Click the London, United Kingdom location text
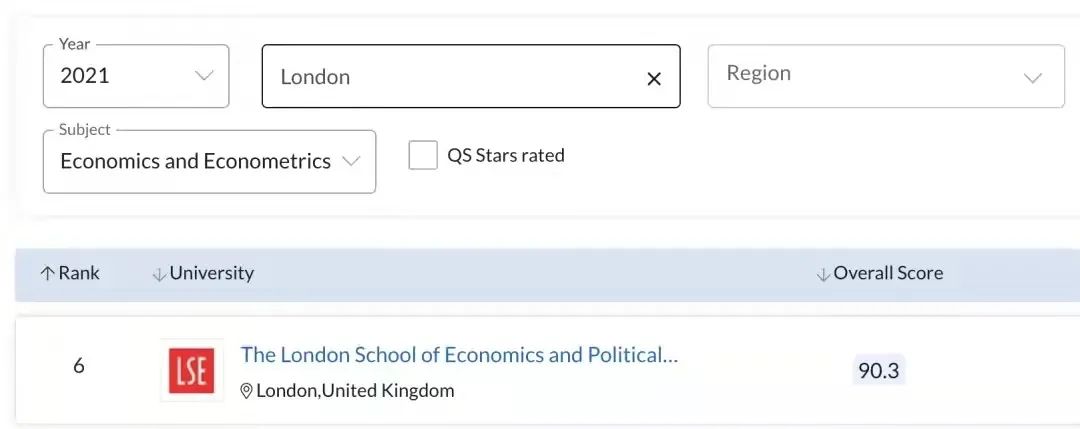 click(x=355, y=391)
